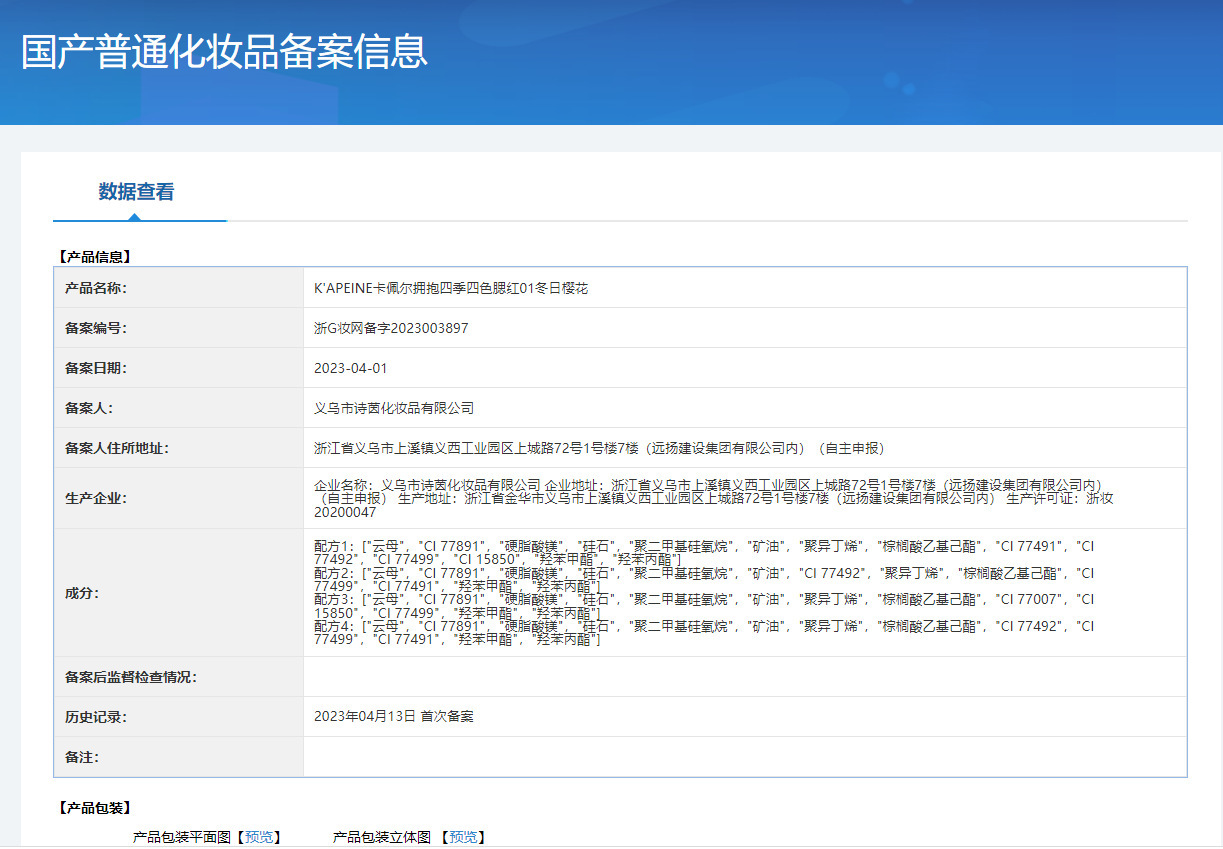Click 预览 link for 产品包装立体图
Screen dimensions: 1223x849
coord(462,837)
